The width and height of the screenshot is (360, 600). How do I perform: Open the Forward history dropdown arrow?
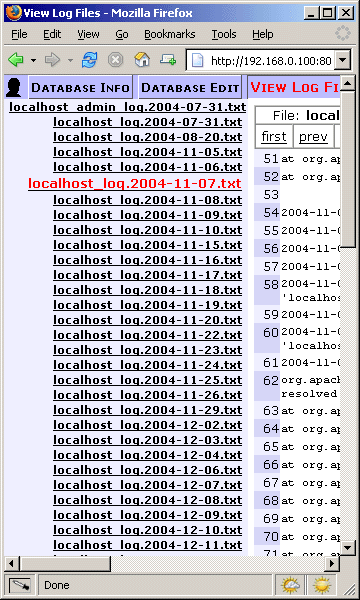(x=70, y=60)
